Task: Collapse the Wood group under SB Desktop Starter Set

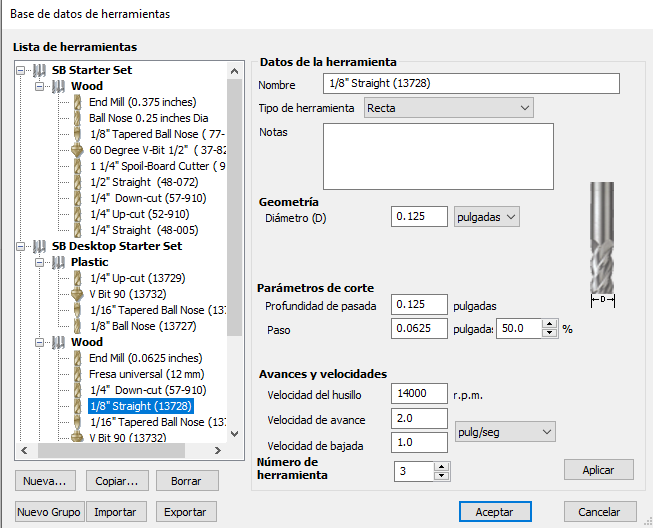Action: point(40,342)
